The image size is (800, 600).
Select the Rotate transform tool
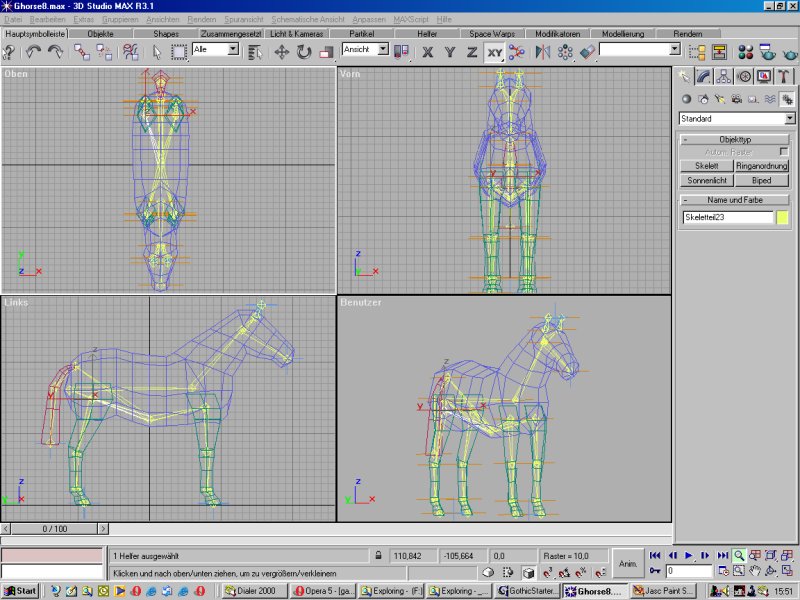tap(303, 51)
